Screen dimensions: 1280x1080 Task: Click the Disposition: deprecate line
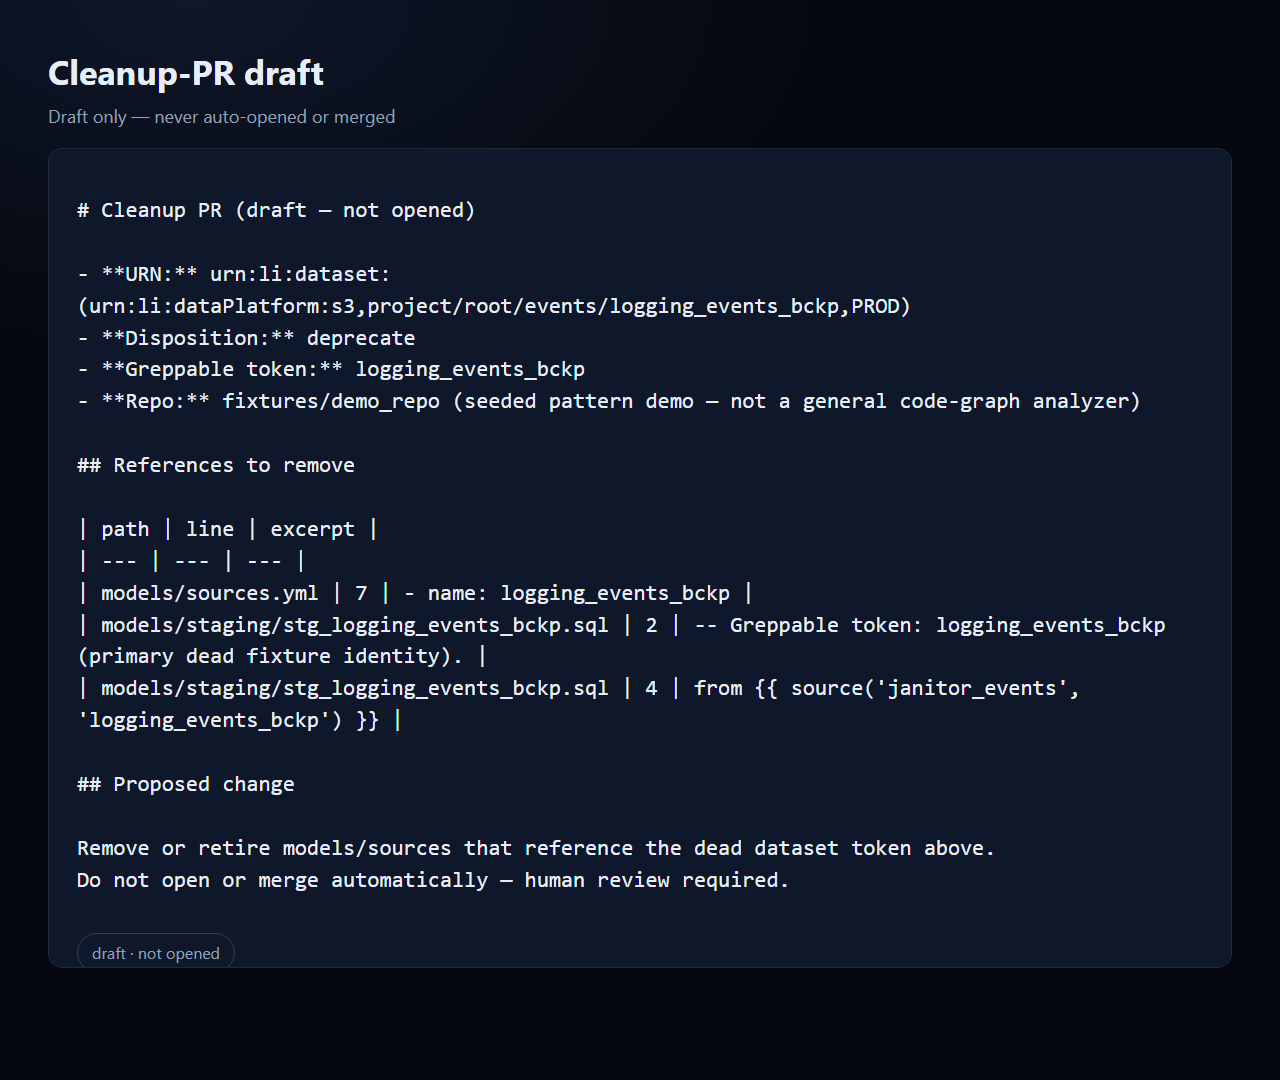(246, 338)
